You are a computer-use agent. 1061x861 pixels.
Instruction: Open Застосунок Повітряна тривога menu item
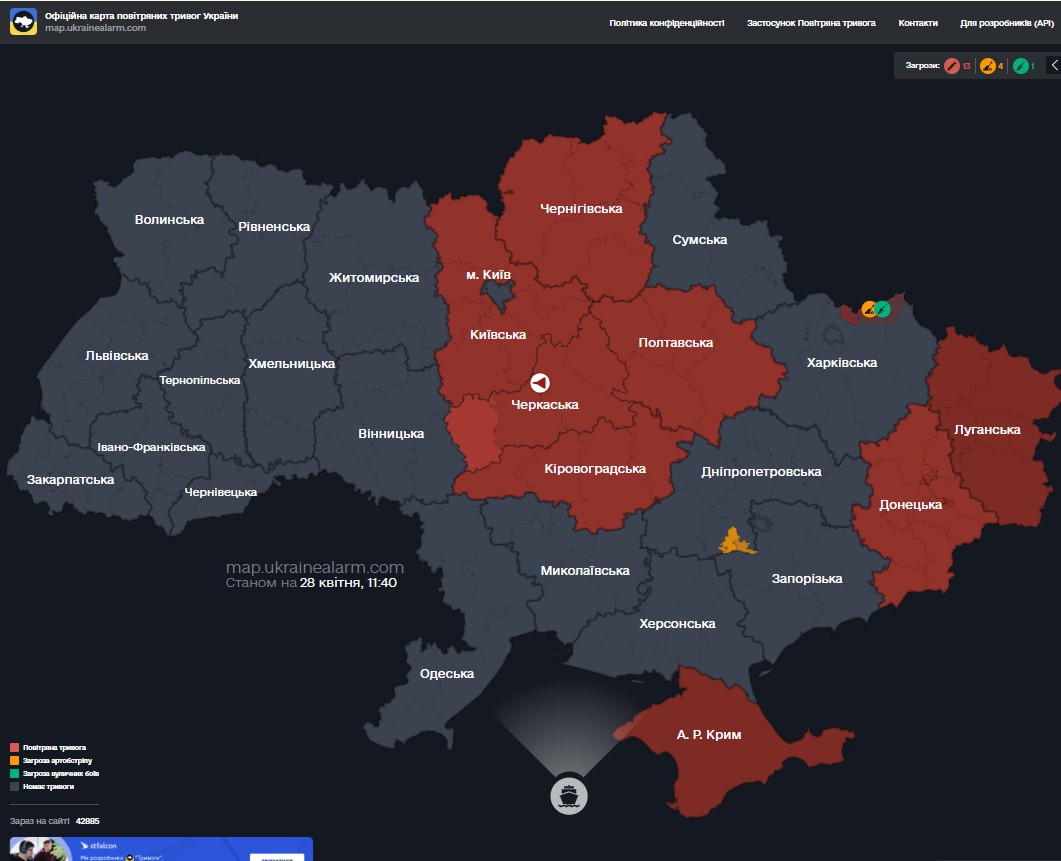(x=810, y=22)
